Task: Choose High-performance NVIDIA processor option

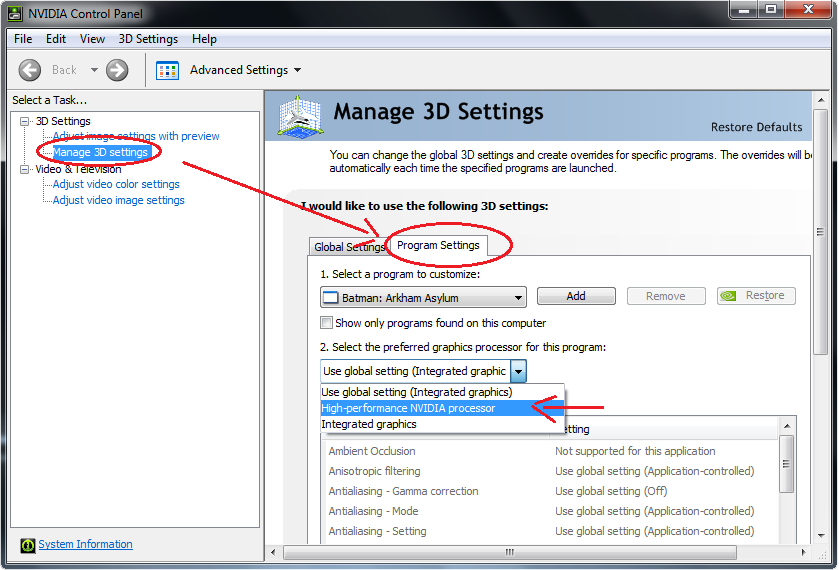Action: [x=442, y=408]
